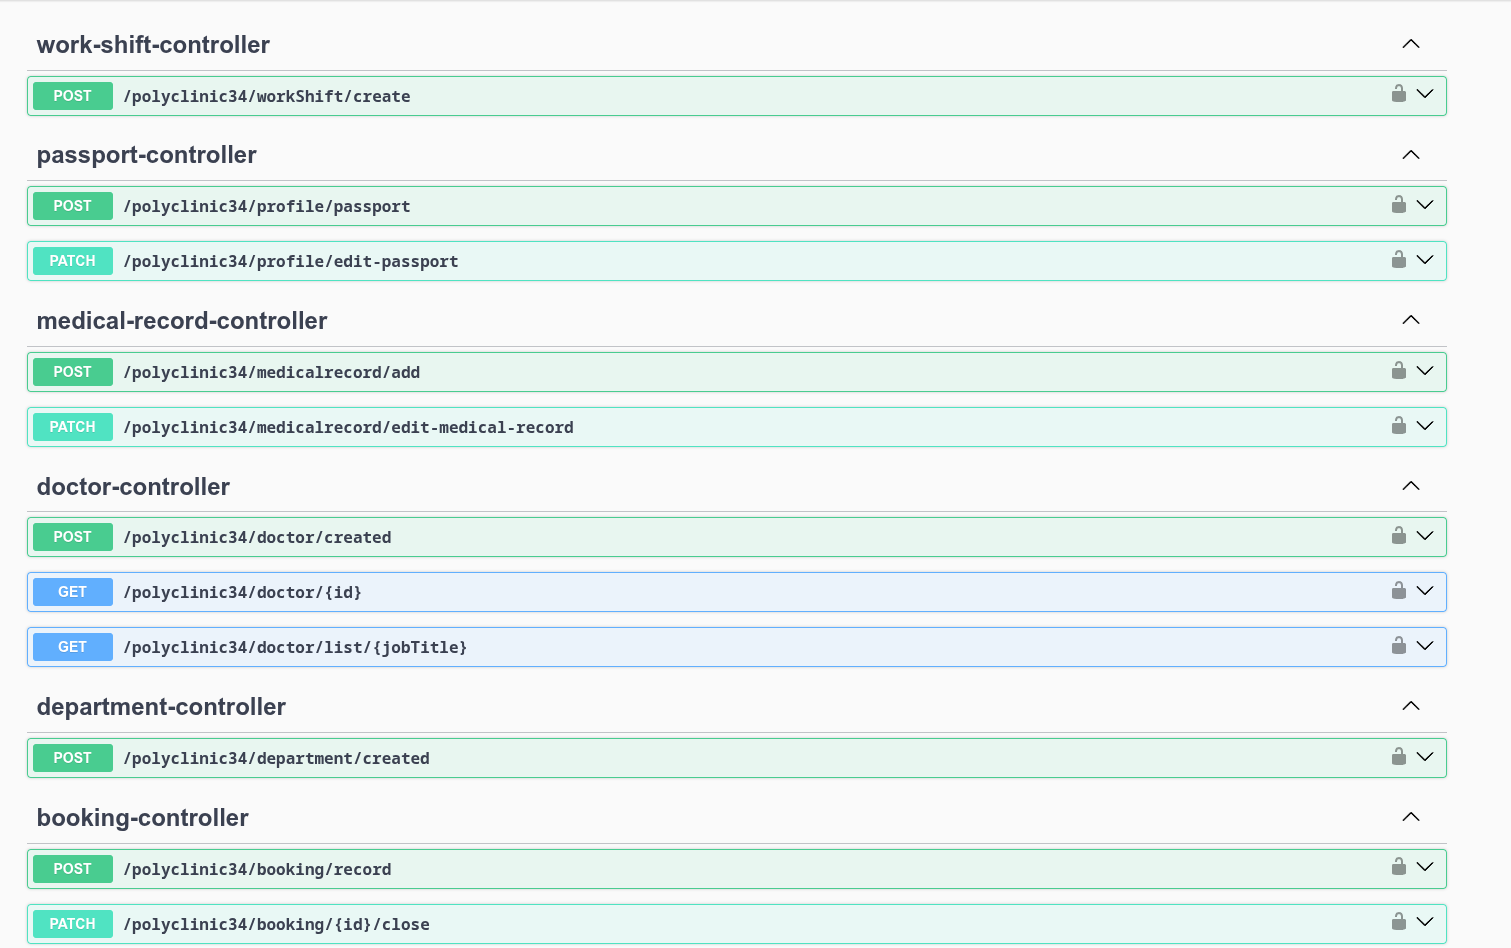Open the /polyclinic34/profile/edit-passport path
The width and height of the screenshot is (1511, 948).
pyautogui.click(x=291, y=262)
